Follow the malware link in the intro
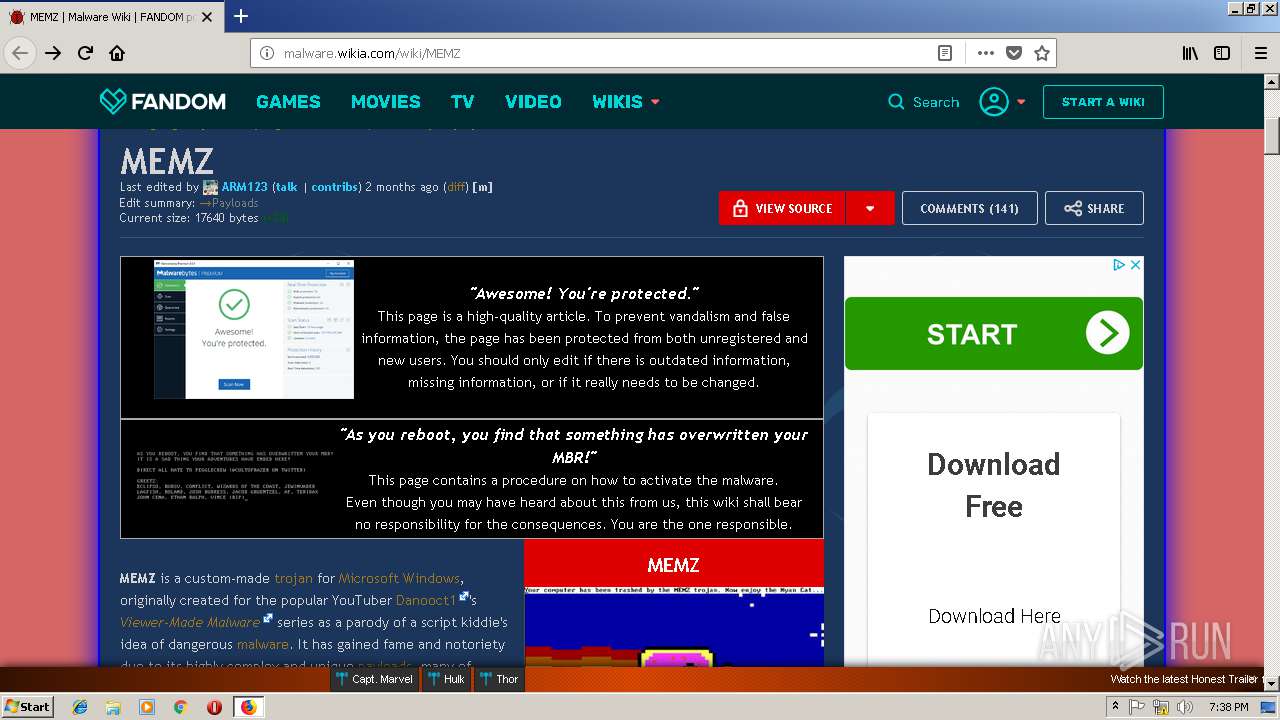The width and height of the screenshot is (1280, 720). (x=263, y=644)
